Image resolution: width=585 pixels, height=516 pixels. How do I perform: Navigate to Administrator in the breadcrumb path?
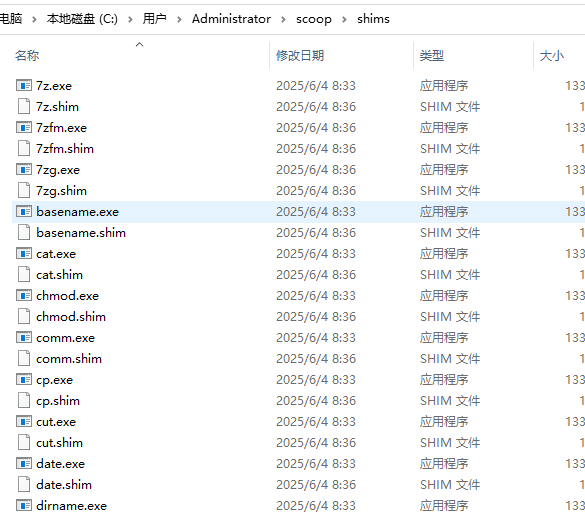(231, 19)
